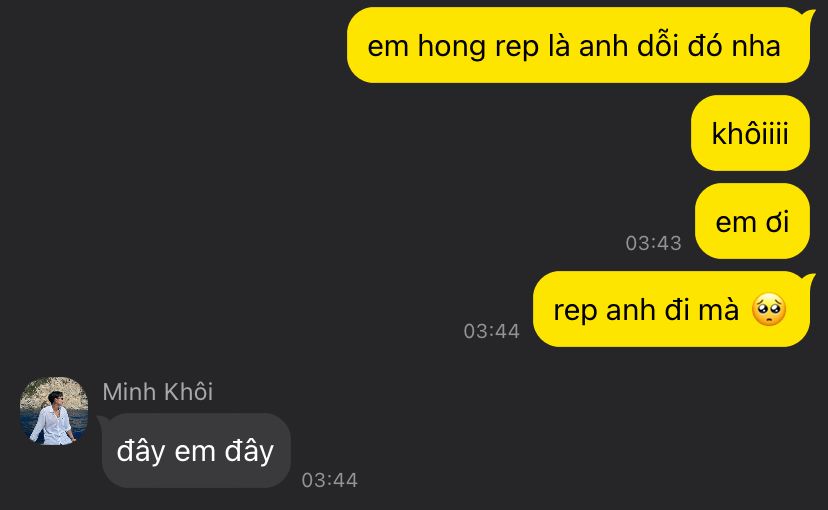Click the middle word 'em' in the gray reply

point(194,452)
